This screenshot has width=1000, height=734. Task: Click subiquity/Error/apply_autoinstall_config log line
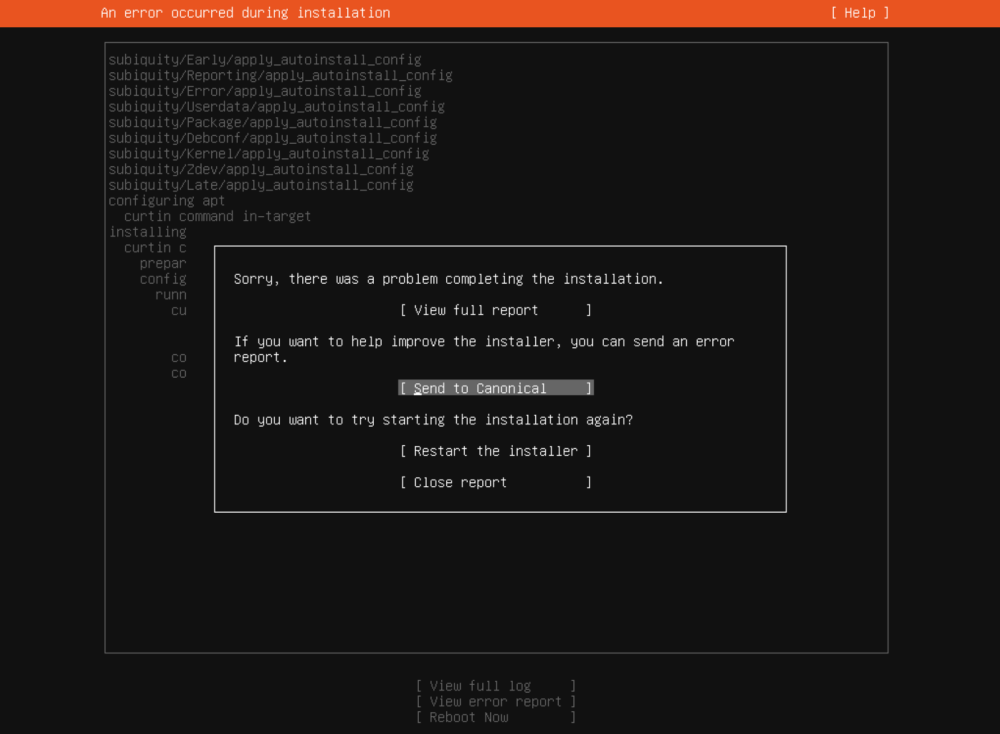click(x=265, y=91)
